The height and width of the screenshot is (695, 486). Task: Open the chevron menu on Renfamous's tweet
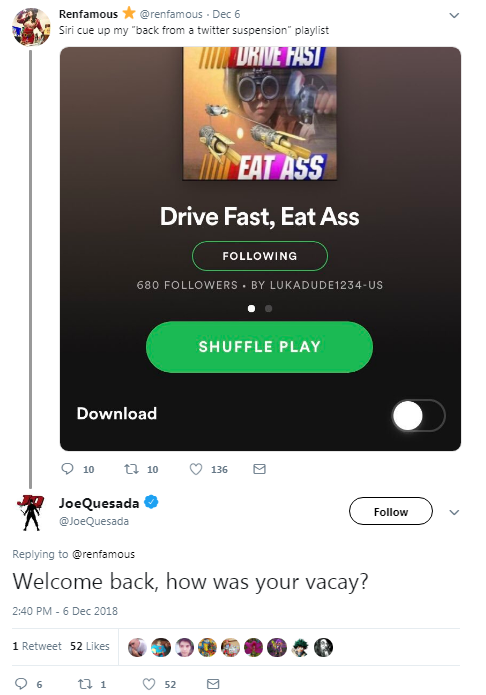point(454,16)
